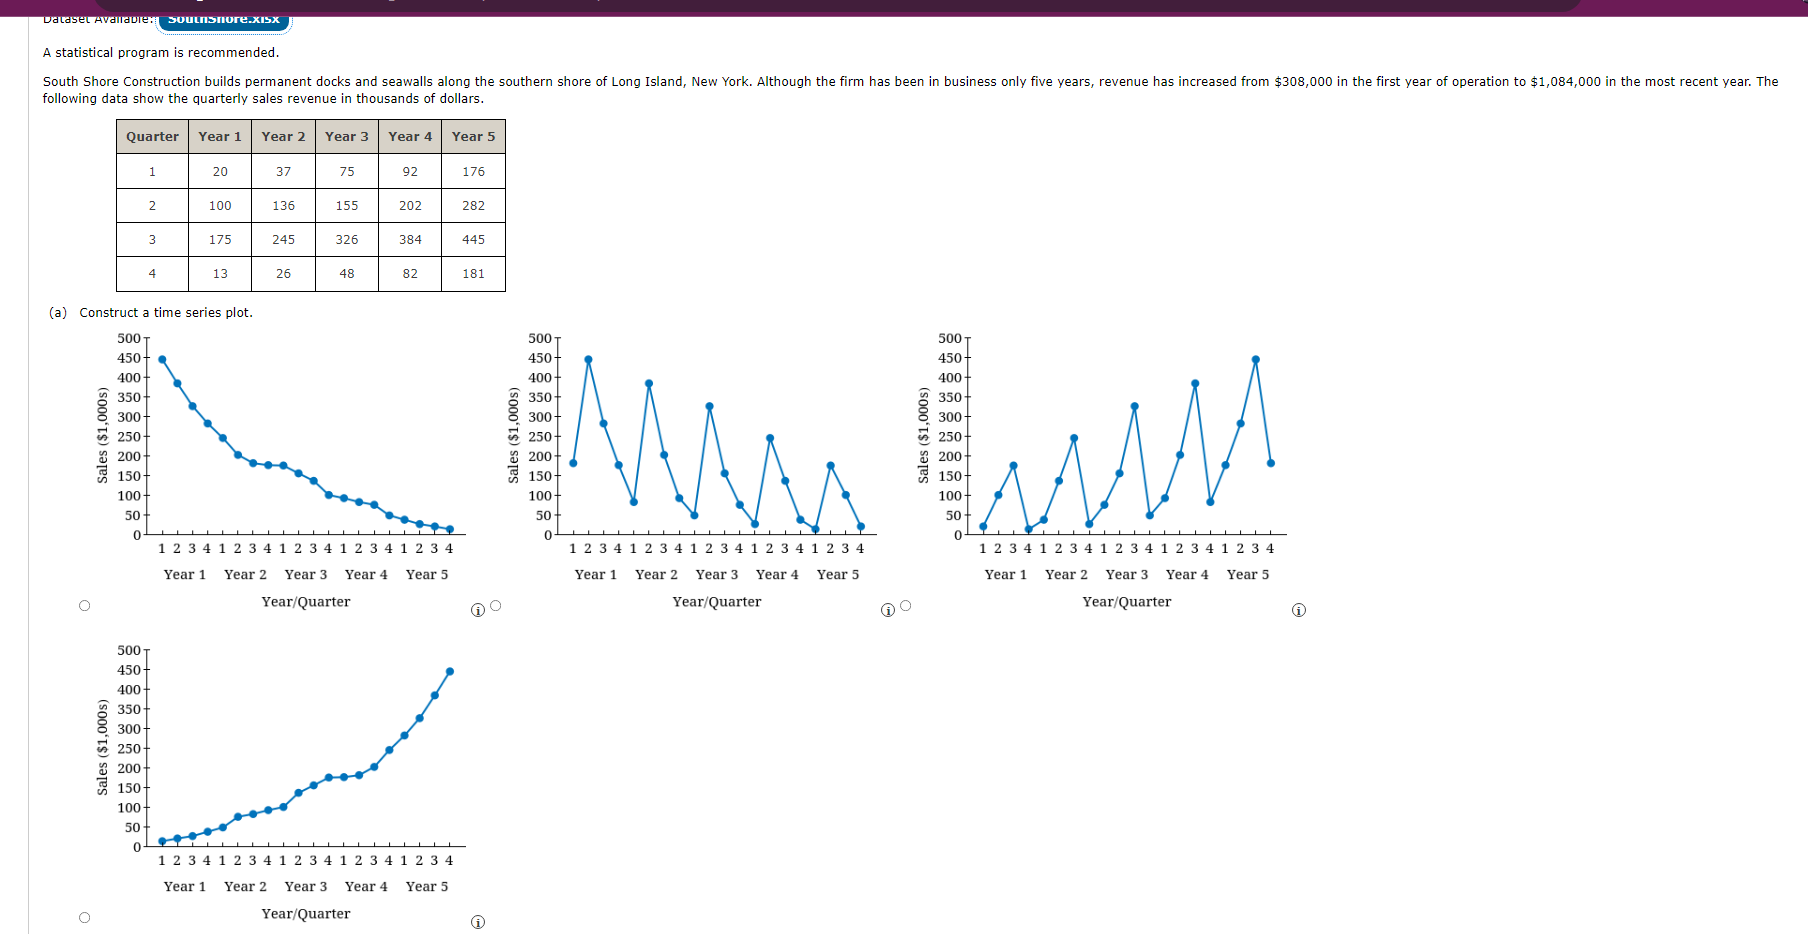Click the Year/Quarter label below the first plot
1808x934 pixels.
[x=306, y=601]
